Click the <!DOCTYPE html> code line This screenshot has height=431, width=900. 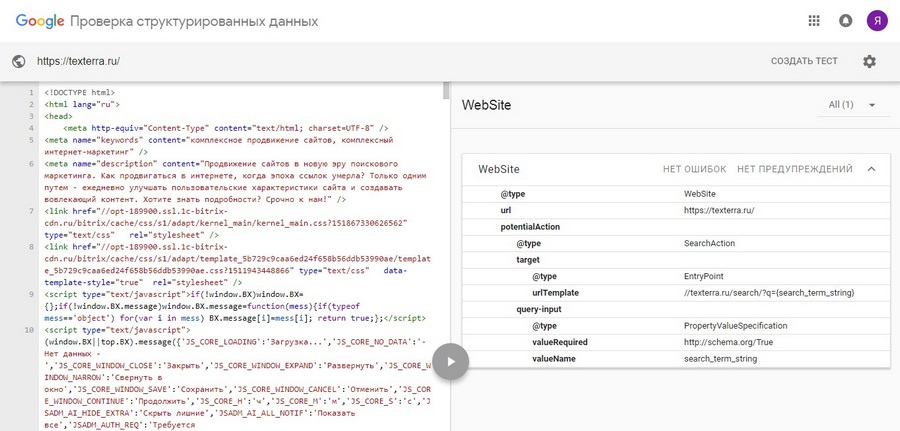[x=79, y=92]
